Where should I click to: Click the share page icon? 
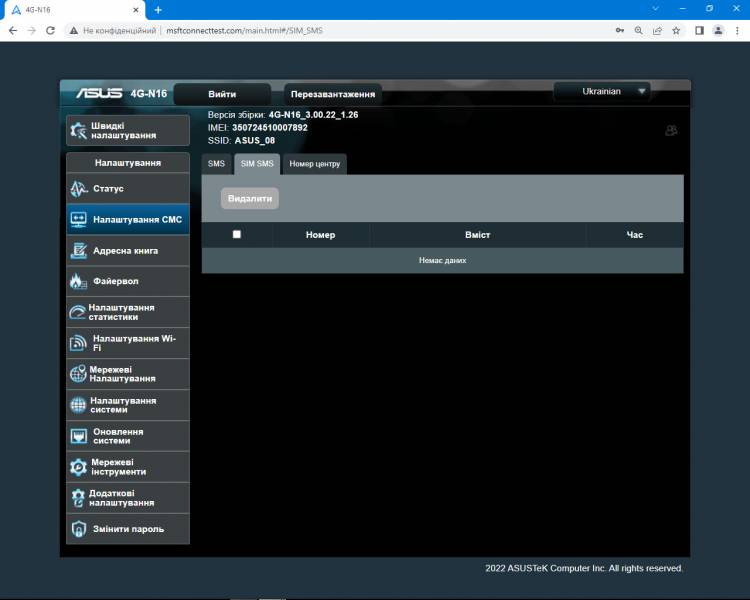(657, 31)
